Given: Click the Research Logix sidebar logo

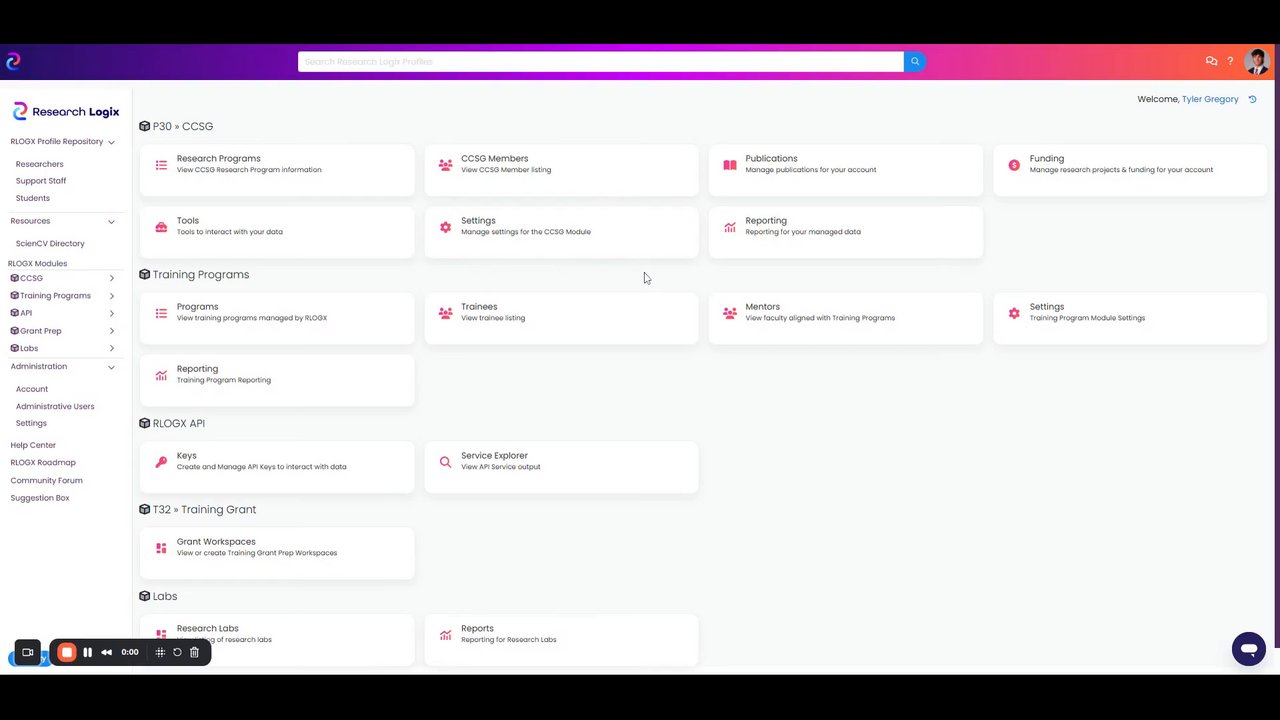Looking at the screenshot, I should (x=66, y=112).
